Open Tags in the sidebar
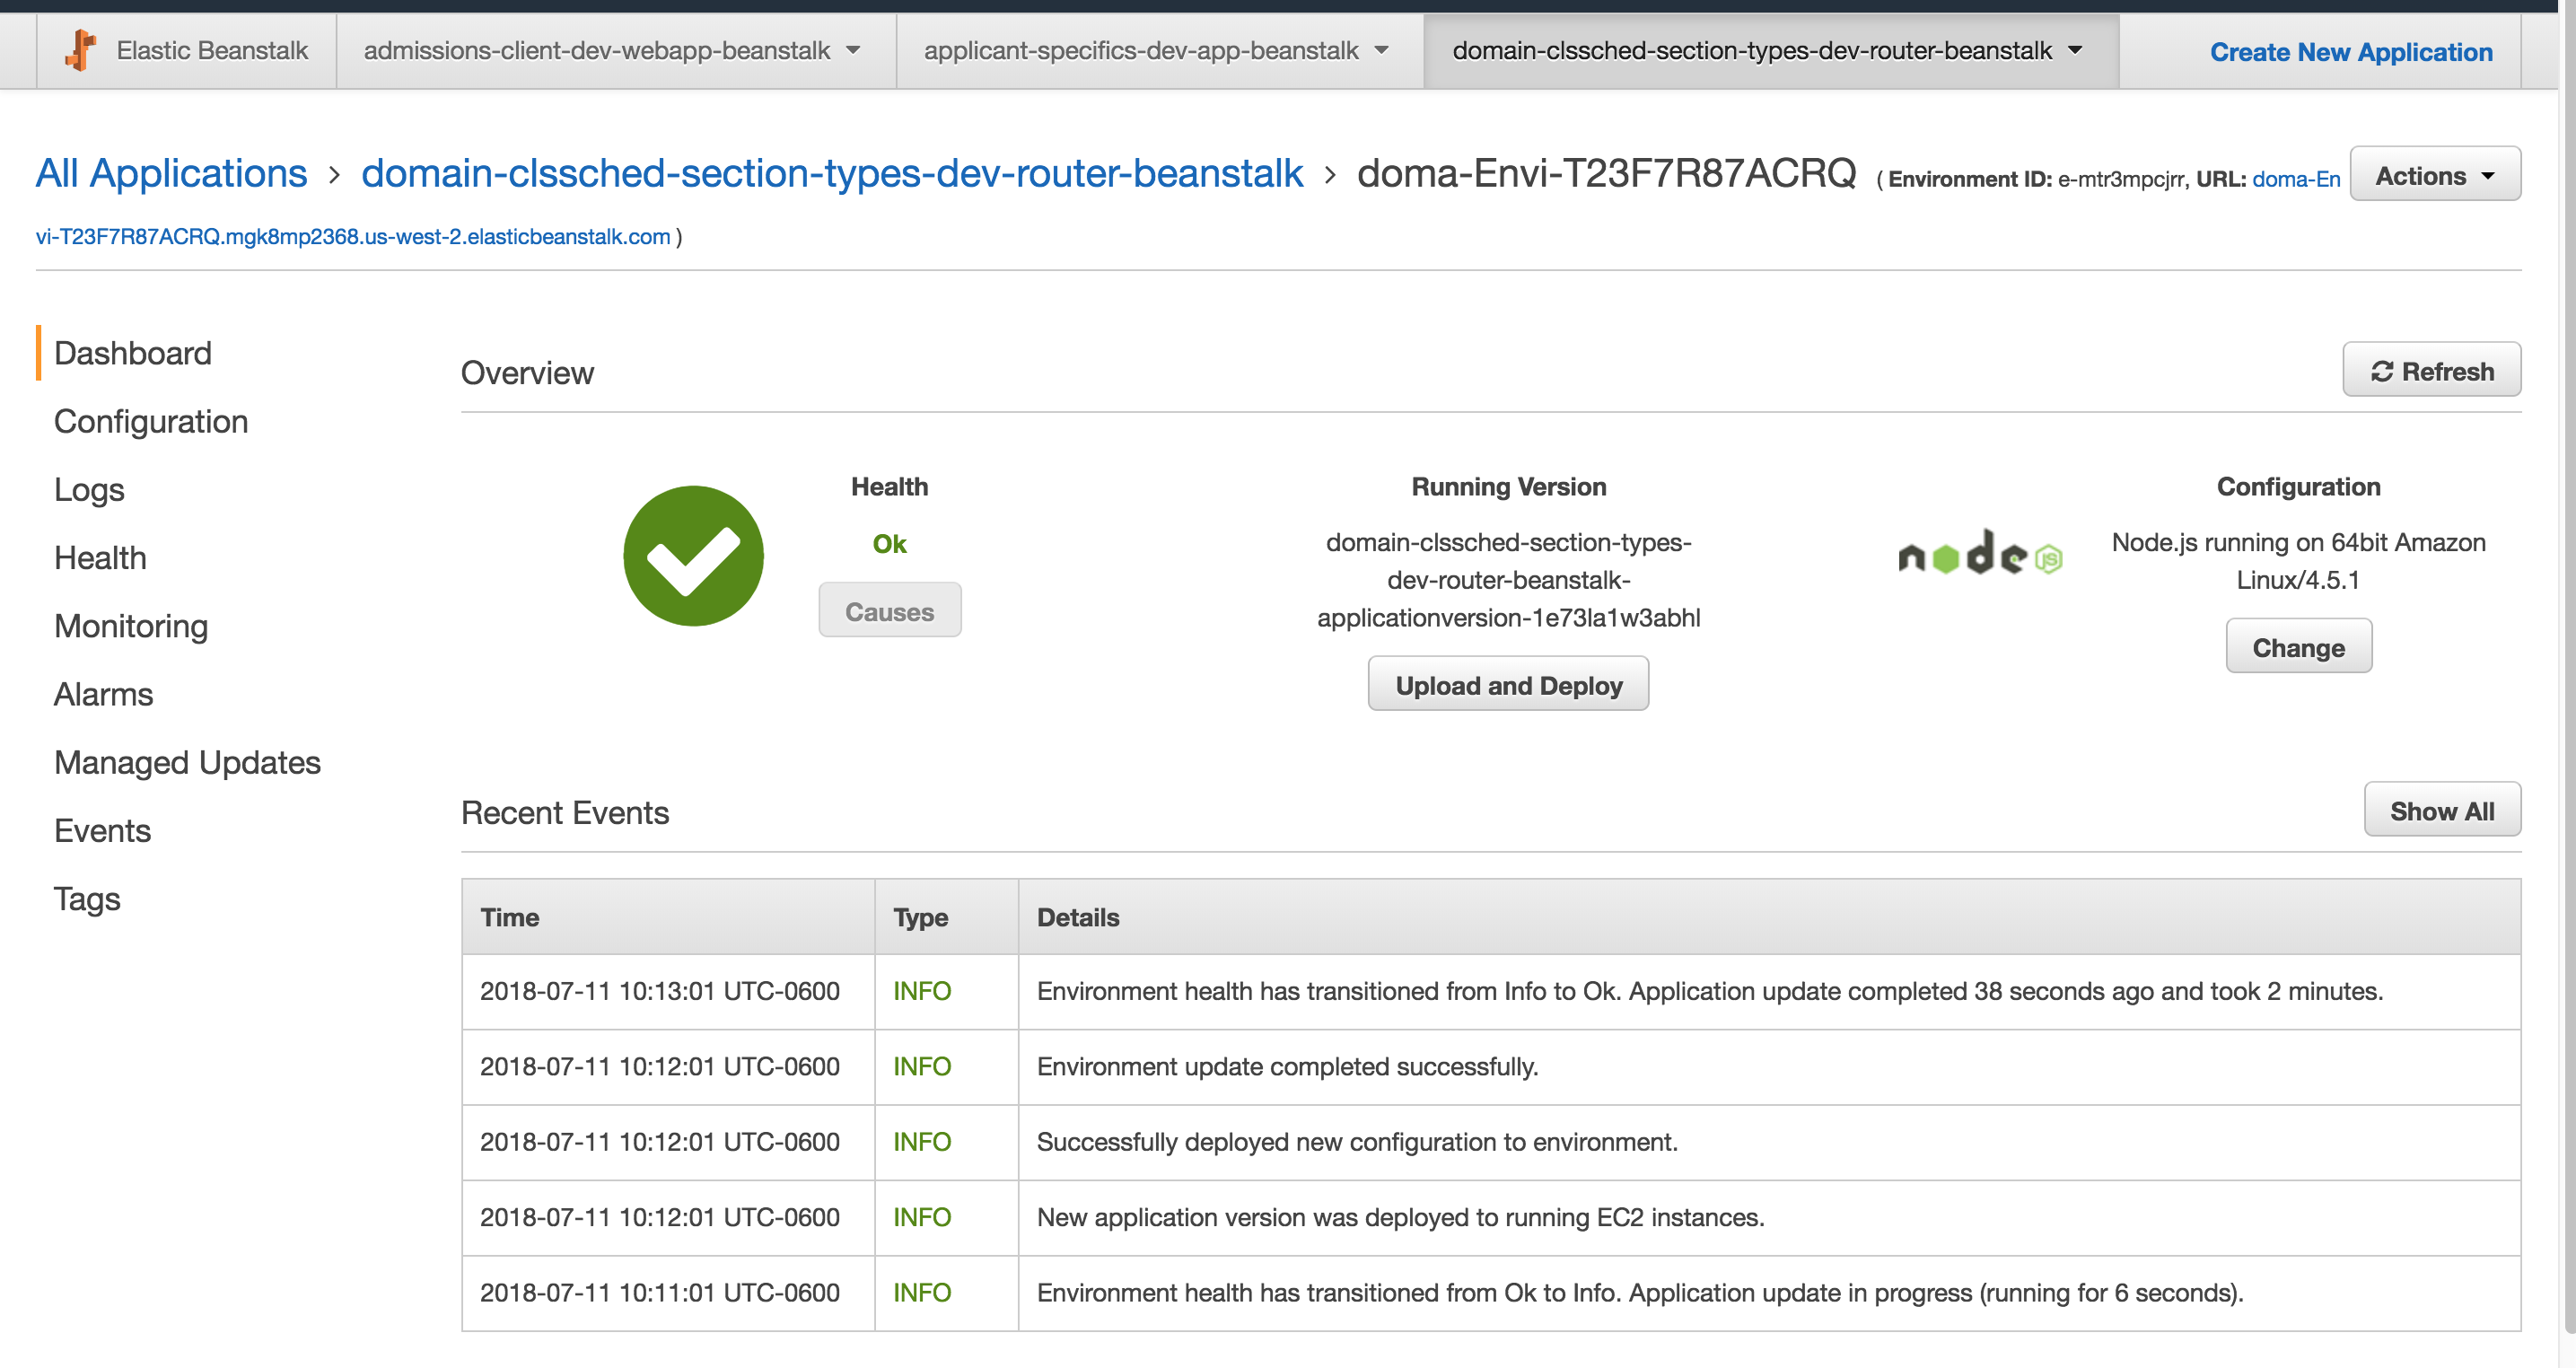The image size is (2576, 1368). point(87,899)
